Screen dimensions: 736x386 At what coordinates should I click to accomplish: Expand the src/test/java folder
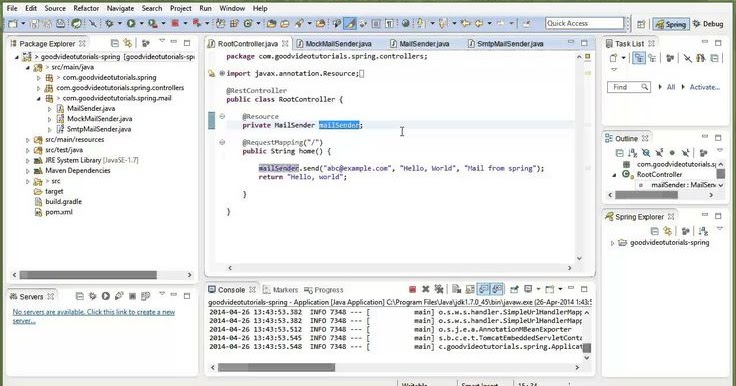pyautogui.click(x=28, y=150)
